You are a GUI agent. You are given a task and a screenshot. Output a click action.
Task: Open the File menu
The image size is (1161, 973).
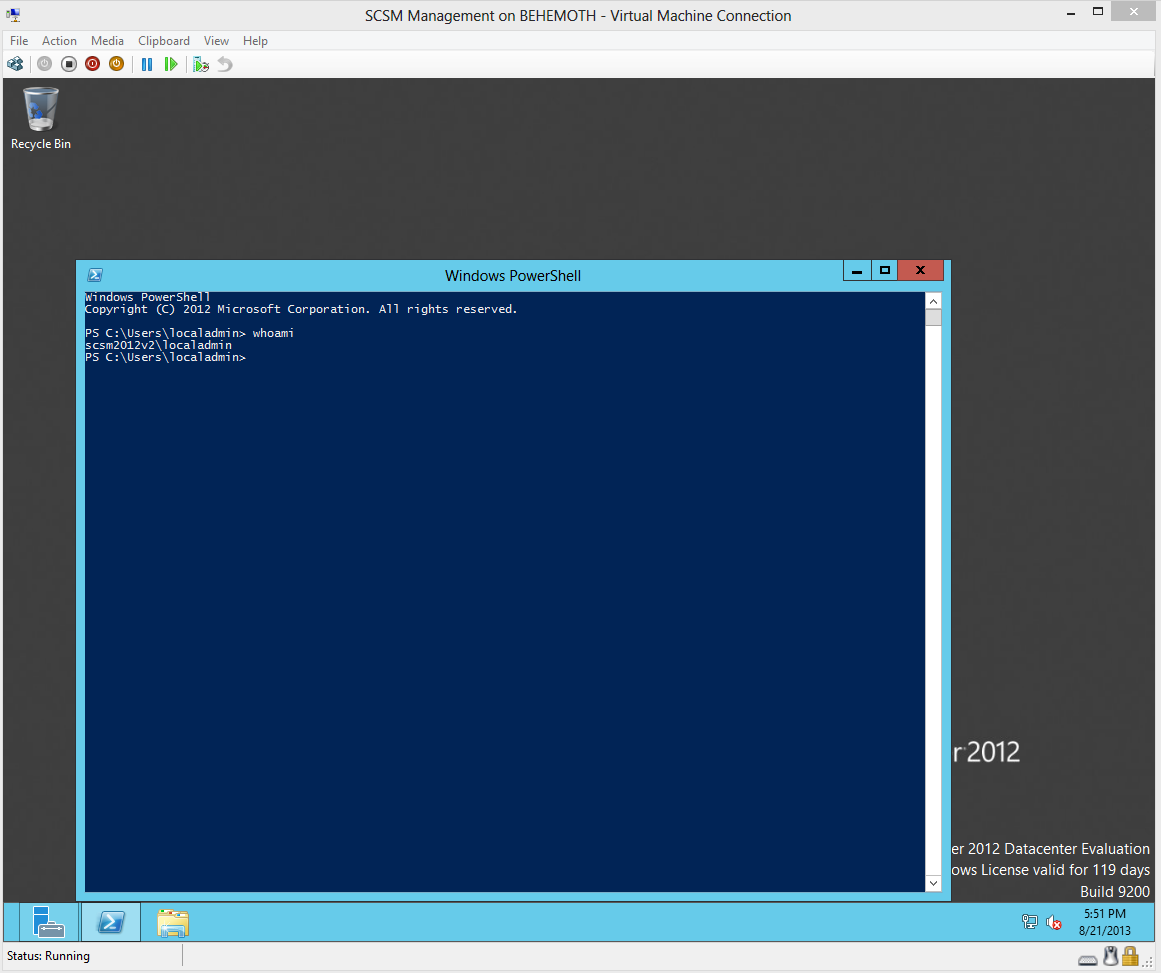tap(19, 41)
